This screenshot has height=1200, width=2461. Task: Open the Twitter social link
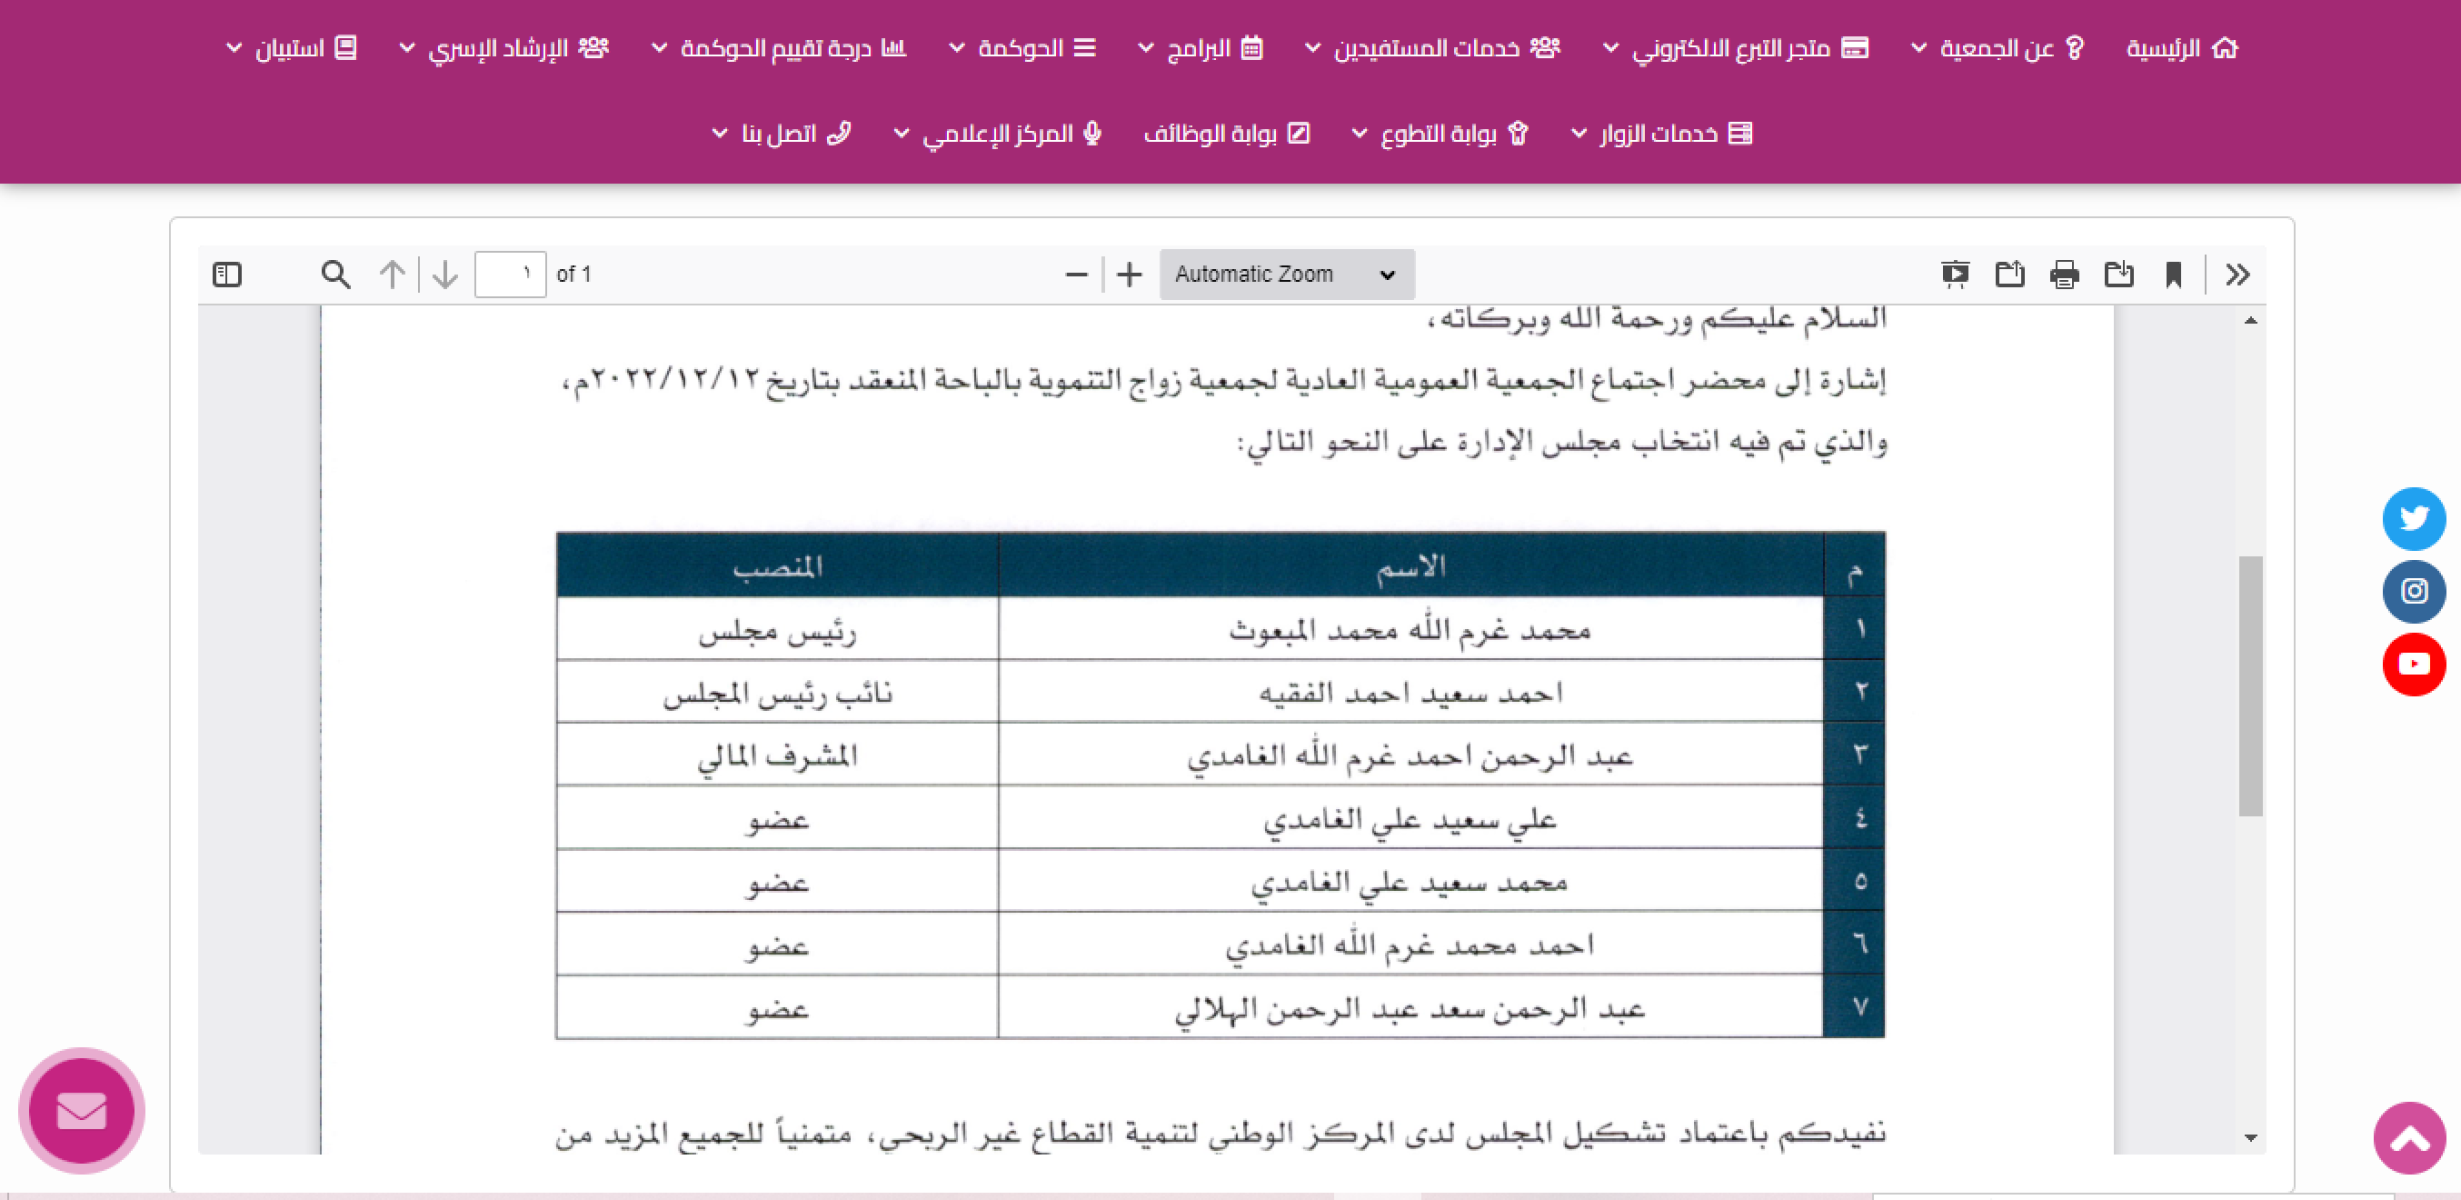(x=2414, y=518)
